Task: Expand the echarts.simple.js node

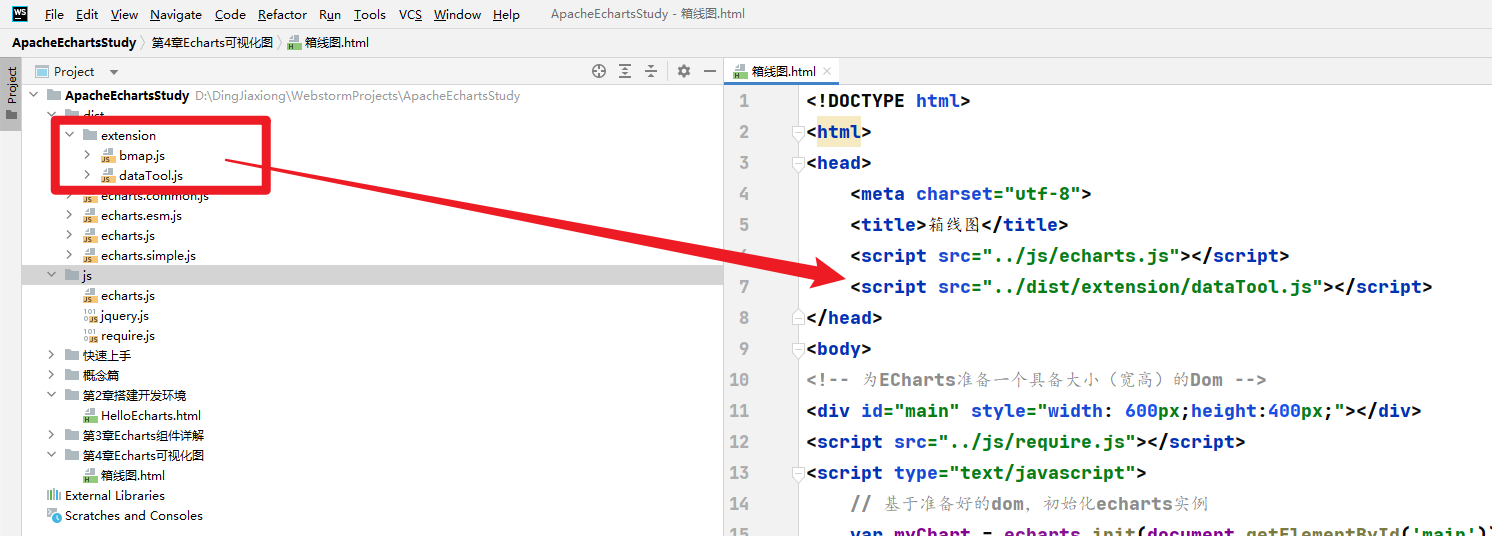Action: point(70,255)
